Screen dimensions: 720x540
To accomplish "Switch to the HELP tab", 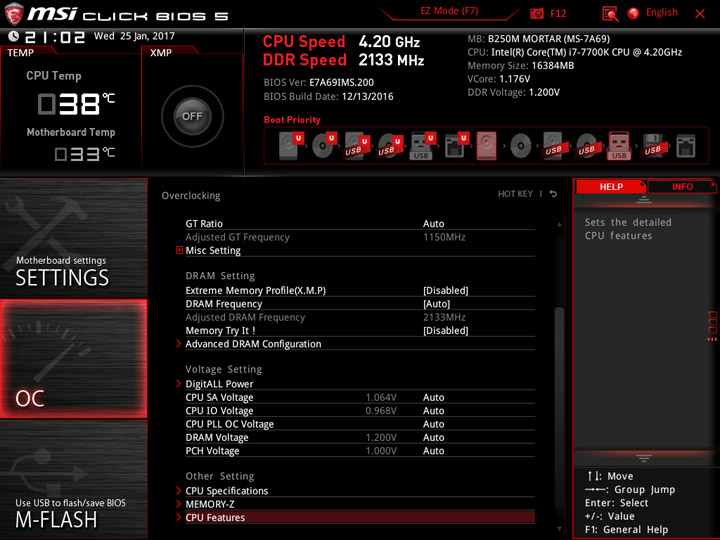I will pyautogui.click(x=611, y=186).
